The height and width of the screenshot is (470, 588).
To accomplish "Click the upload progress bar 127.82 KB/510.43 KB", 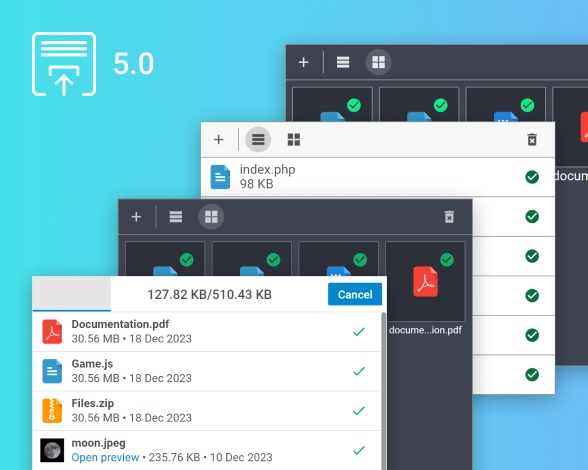I will [x=209, y=294].
